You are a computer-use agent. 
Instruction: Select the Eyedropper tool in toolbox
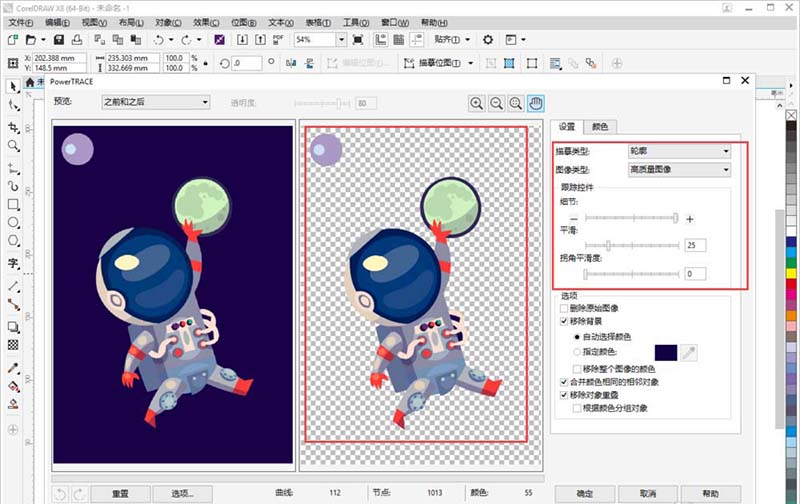13,368
